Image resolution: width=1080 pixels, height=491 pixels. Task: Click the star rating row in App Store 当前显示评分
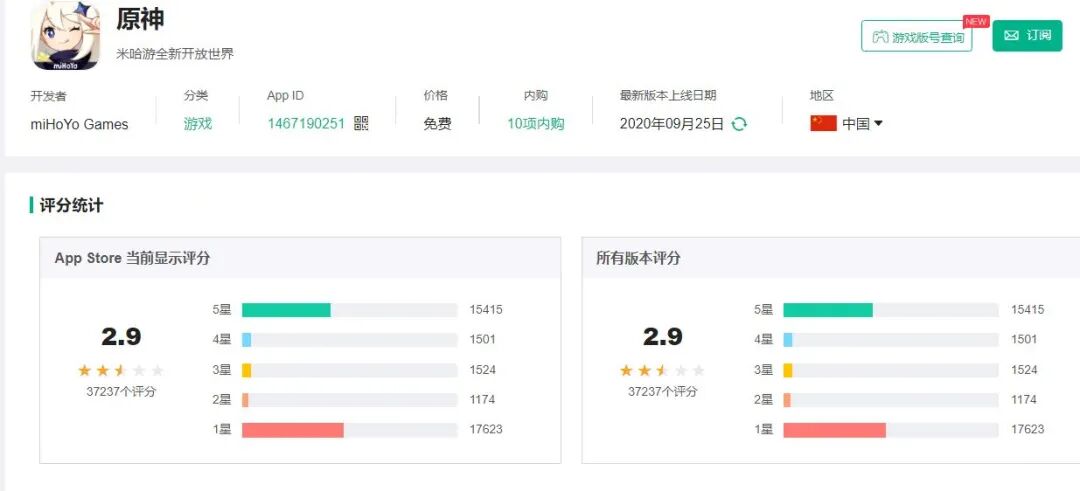(x=121, y=370)
